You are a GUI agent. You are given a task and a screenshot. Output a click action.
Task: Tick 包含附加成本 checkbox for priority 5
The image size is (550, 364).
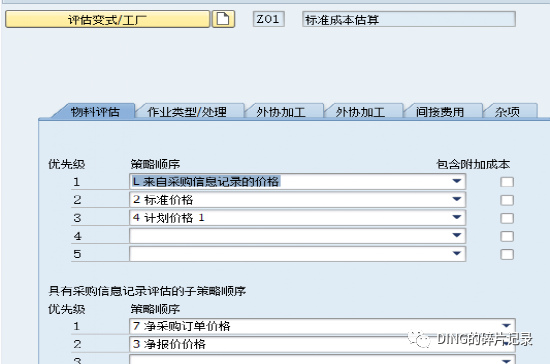[507, 254]
